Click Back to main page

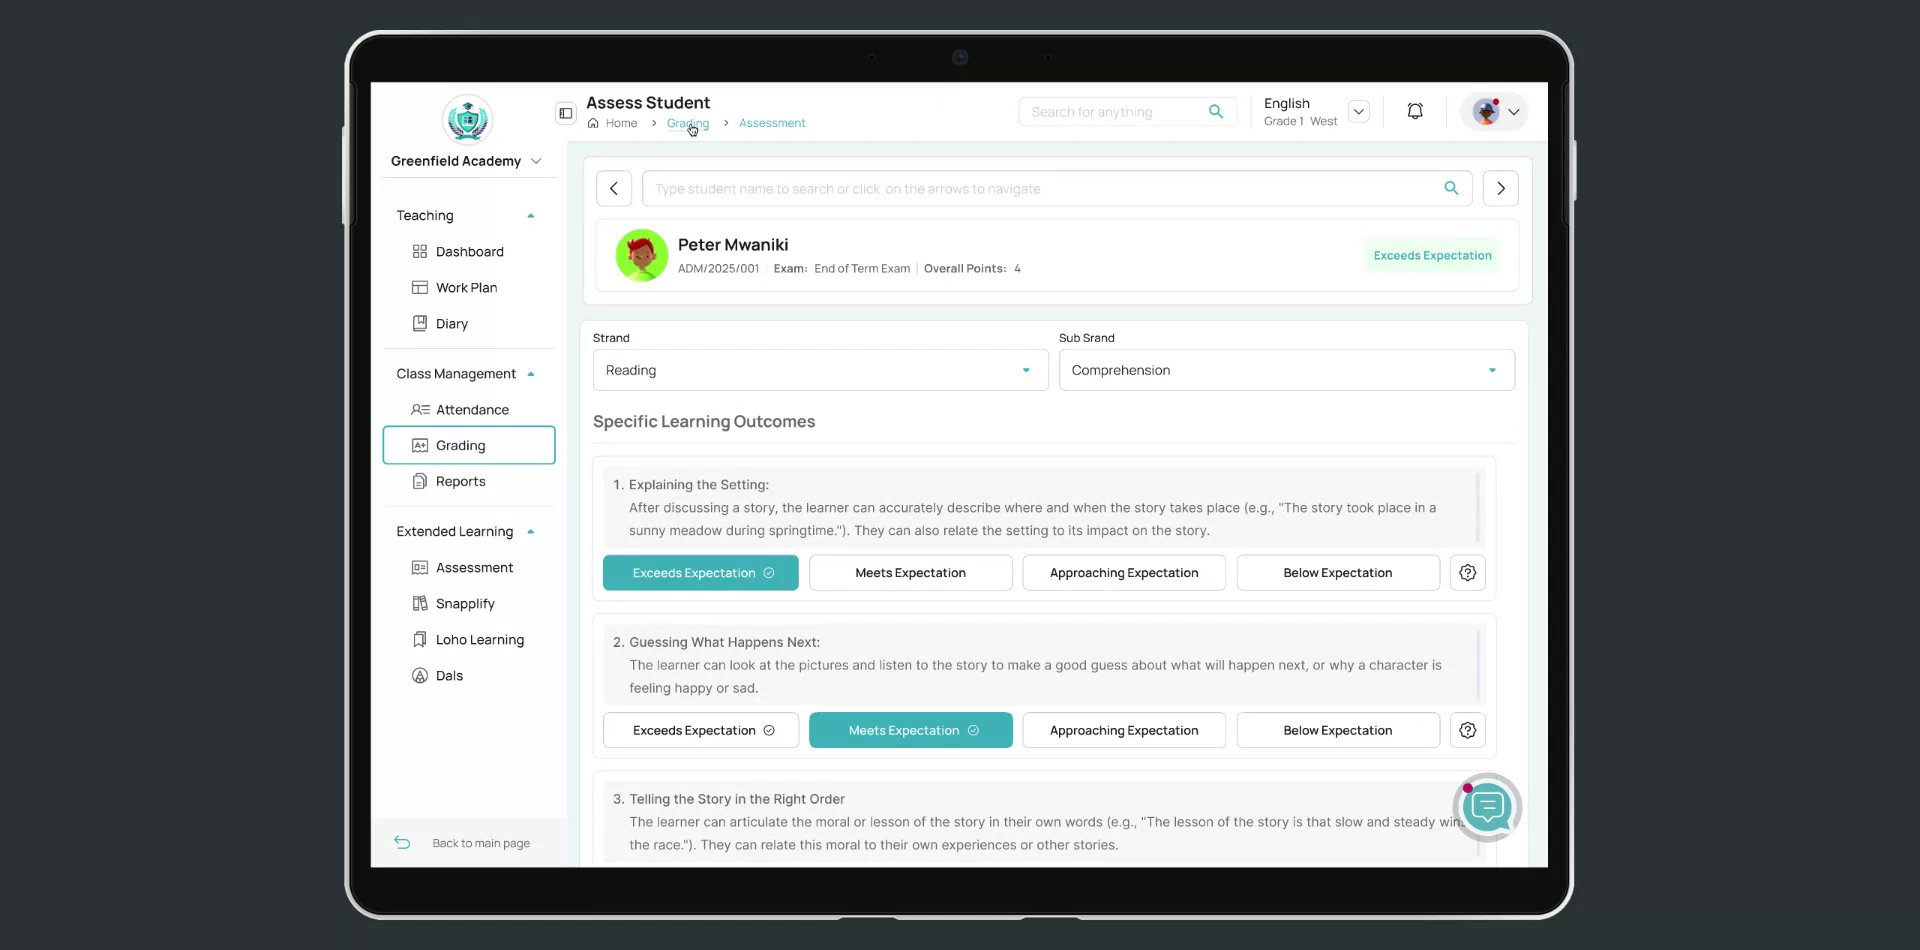480,843
